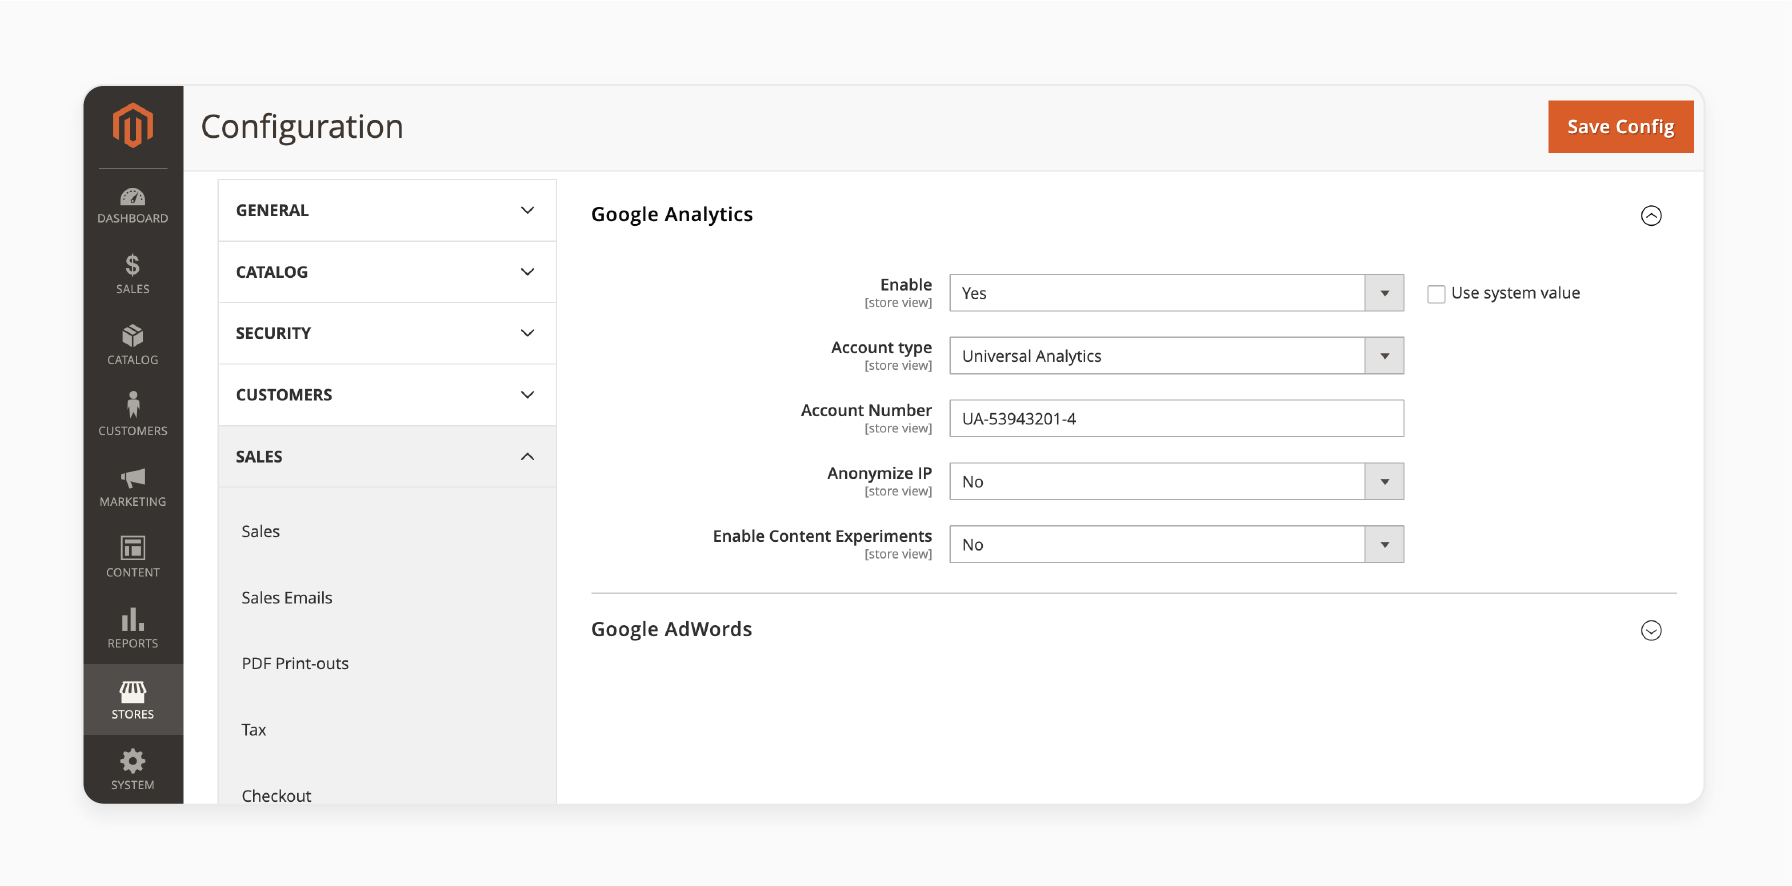Open the Enable dropdown set to Yes

1176,293
